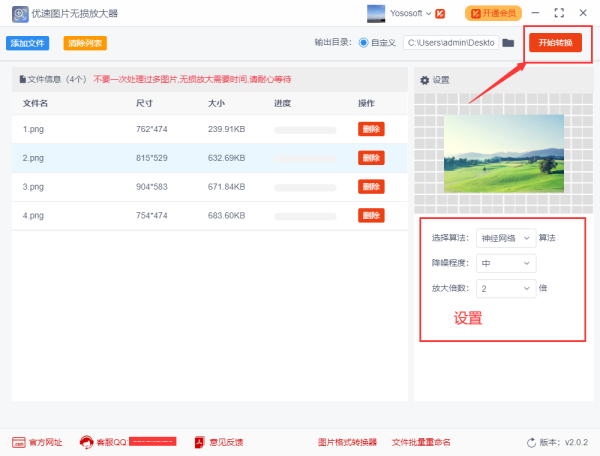Click the output folder browse icon
This screenshot has width=600, height=456.
click(508, 43)
